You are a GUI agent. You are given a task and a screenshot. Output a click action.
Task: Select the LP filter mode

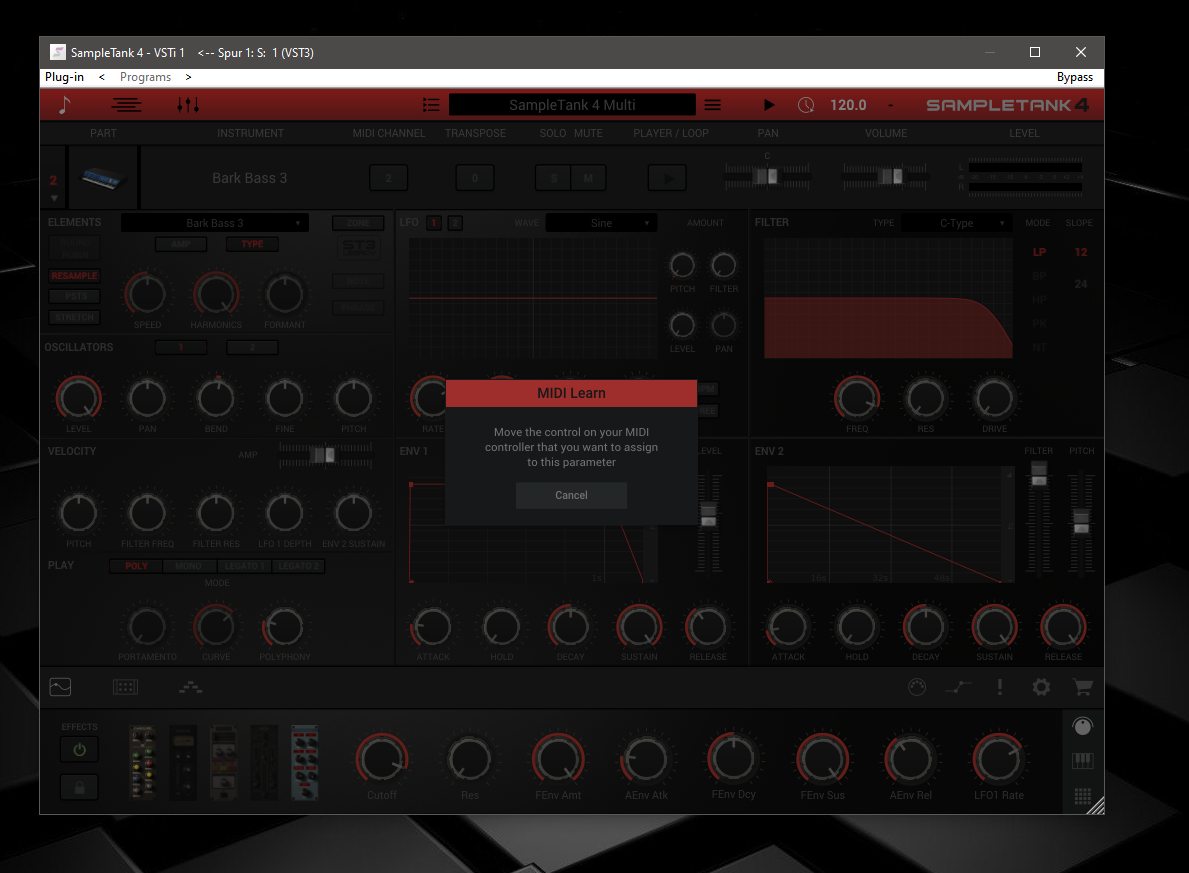point(1039,252)
